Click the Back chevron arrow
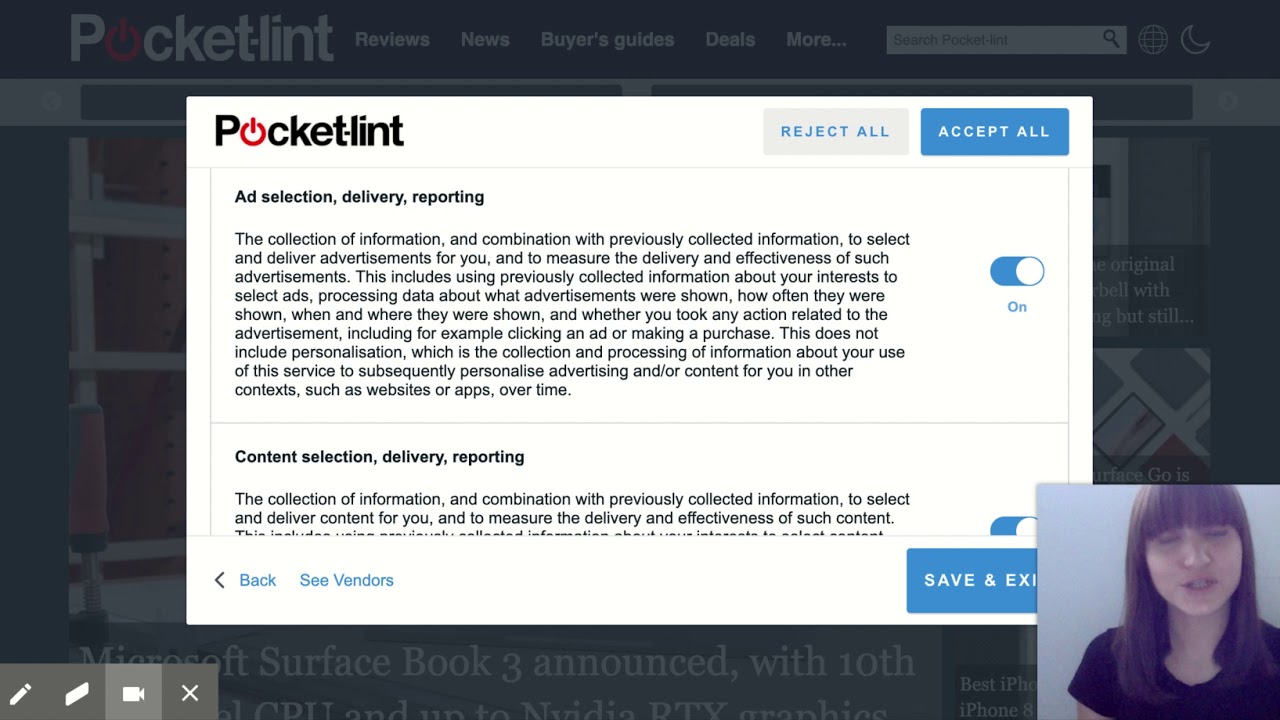This screenshot has width=1280, height=720. [x=220, y=580]
